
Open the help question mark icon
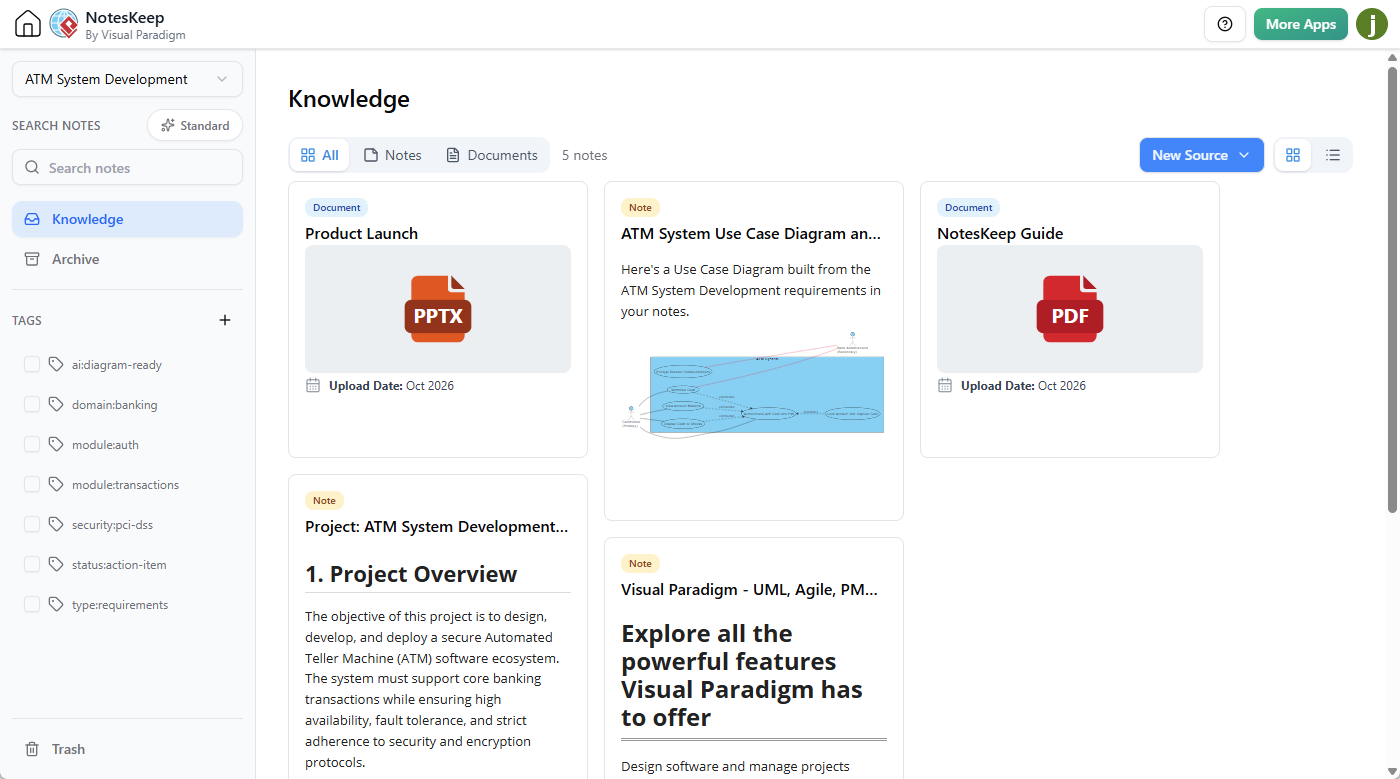pos(1225,24)
